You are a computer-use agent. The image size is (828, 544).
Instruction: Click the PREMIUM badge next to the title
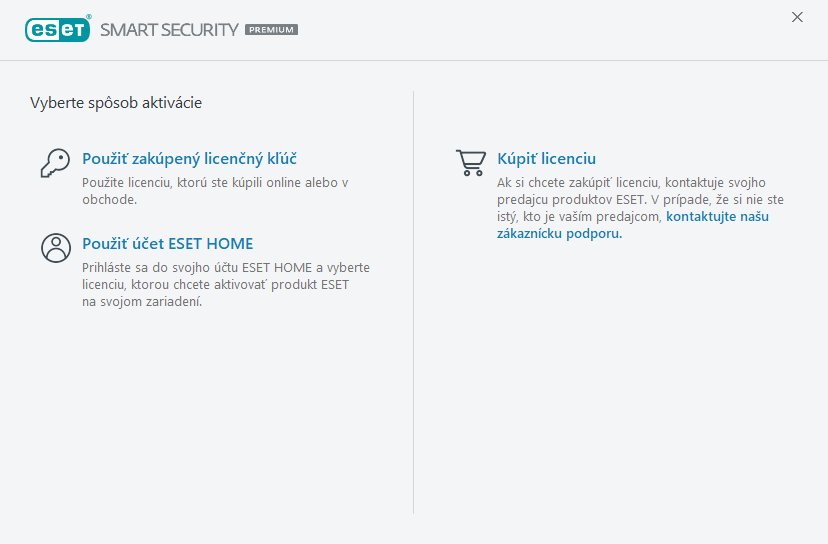[x=271, y=30]
